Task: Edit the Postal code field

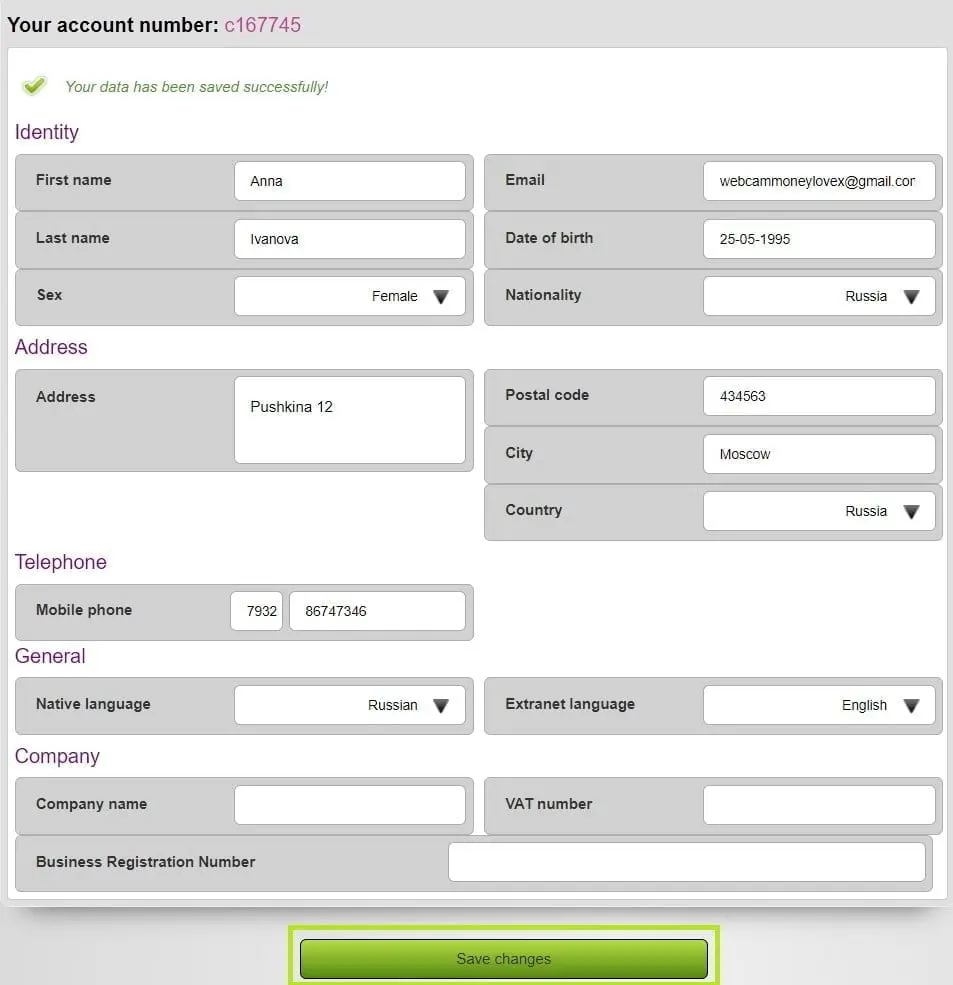Action: (x=819, y=396)
